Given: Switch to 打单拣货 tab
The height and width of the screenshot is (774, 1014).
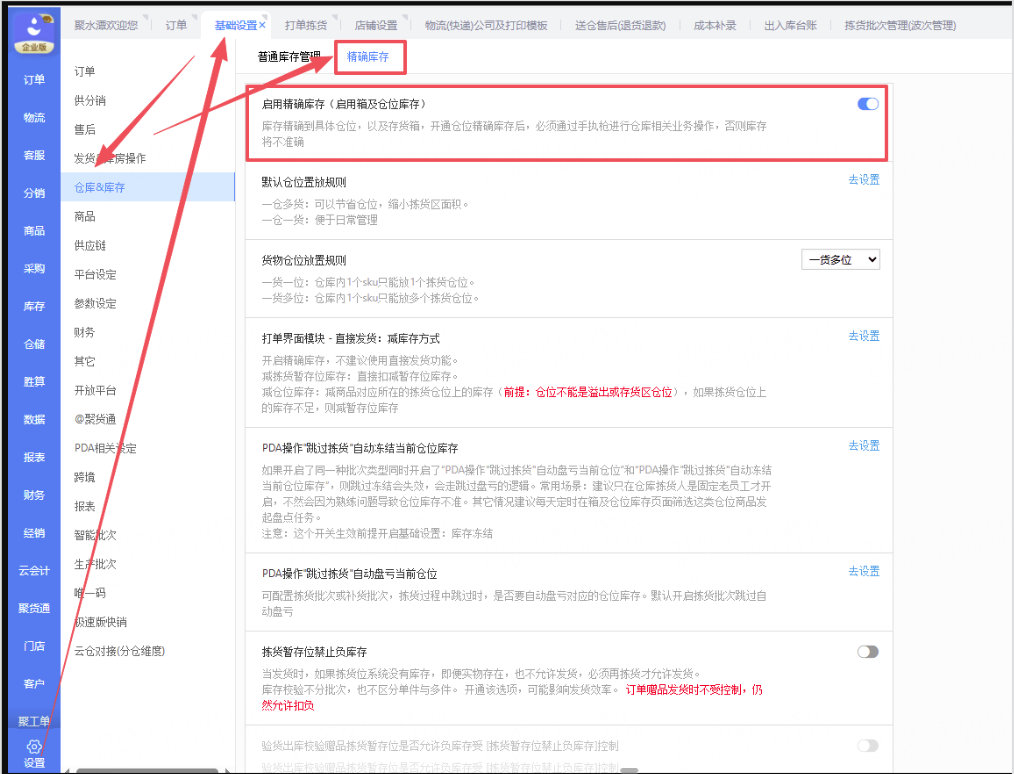Looking at the screenshot, I should coord(308,25).
